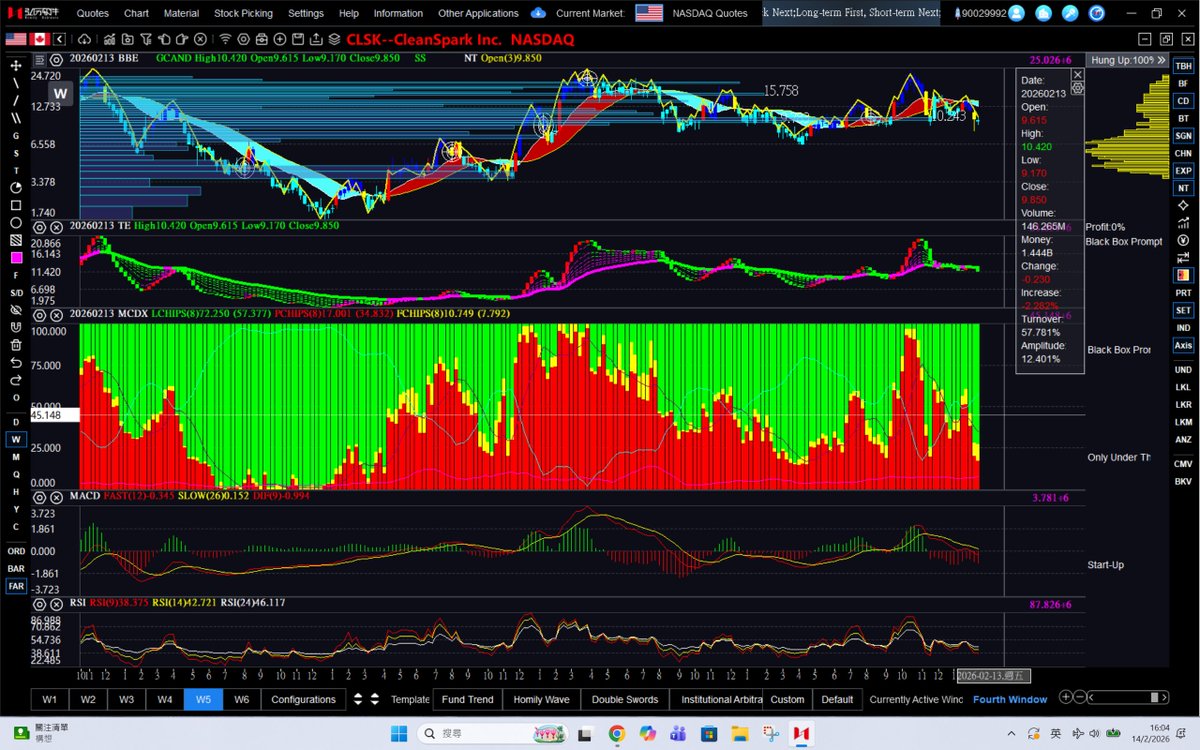Viewport: 1200px width, 750px height.
Task: Open the Settings menu
Action: tap(305, 13)
